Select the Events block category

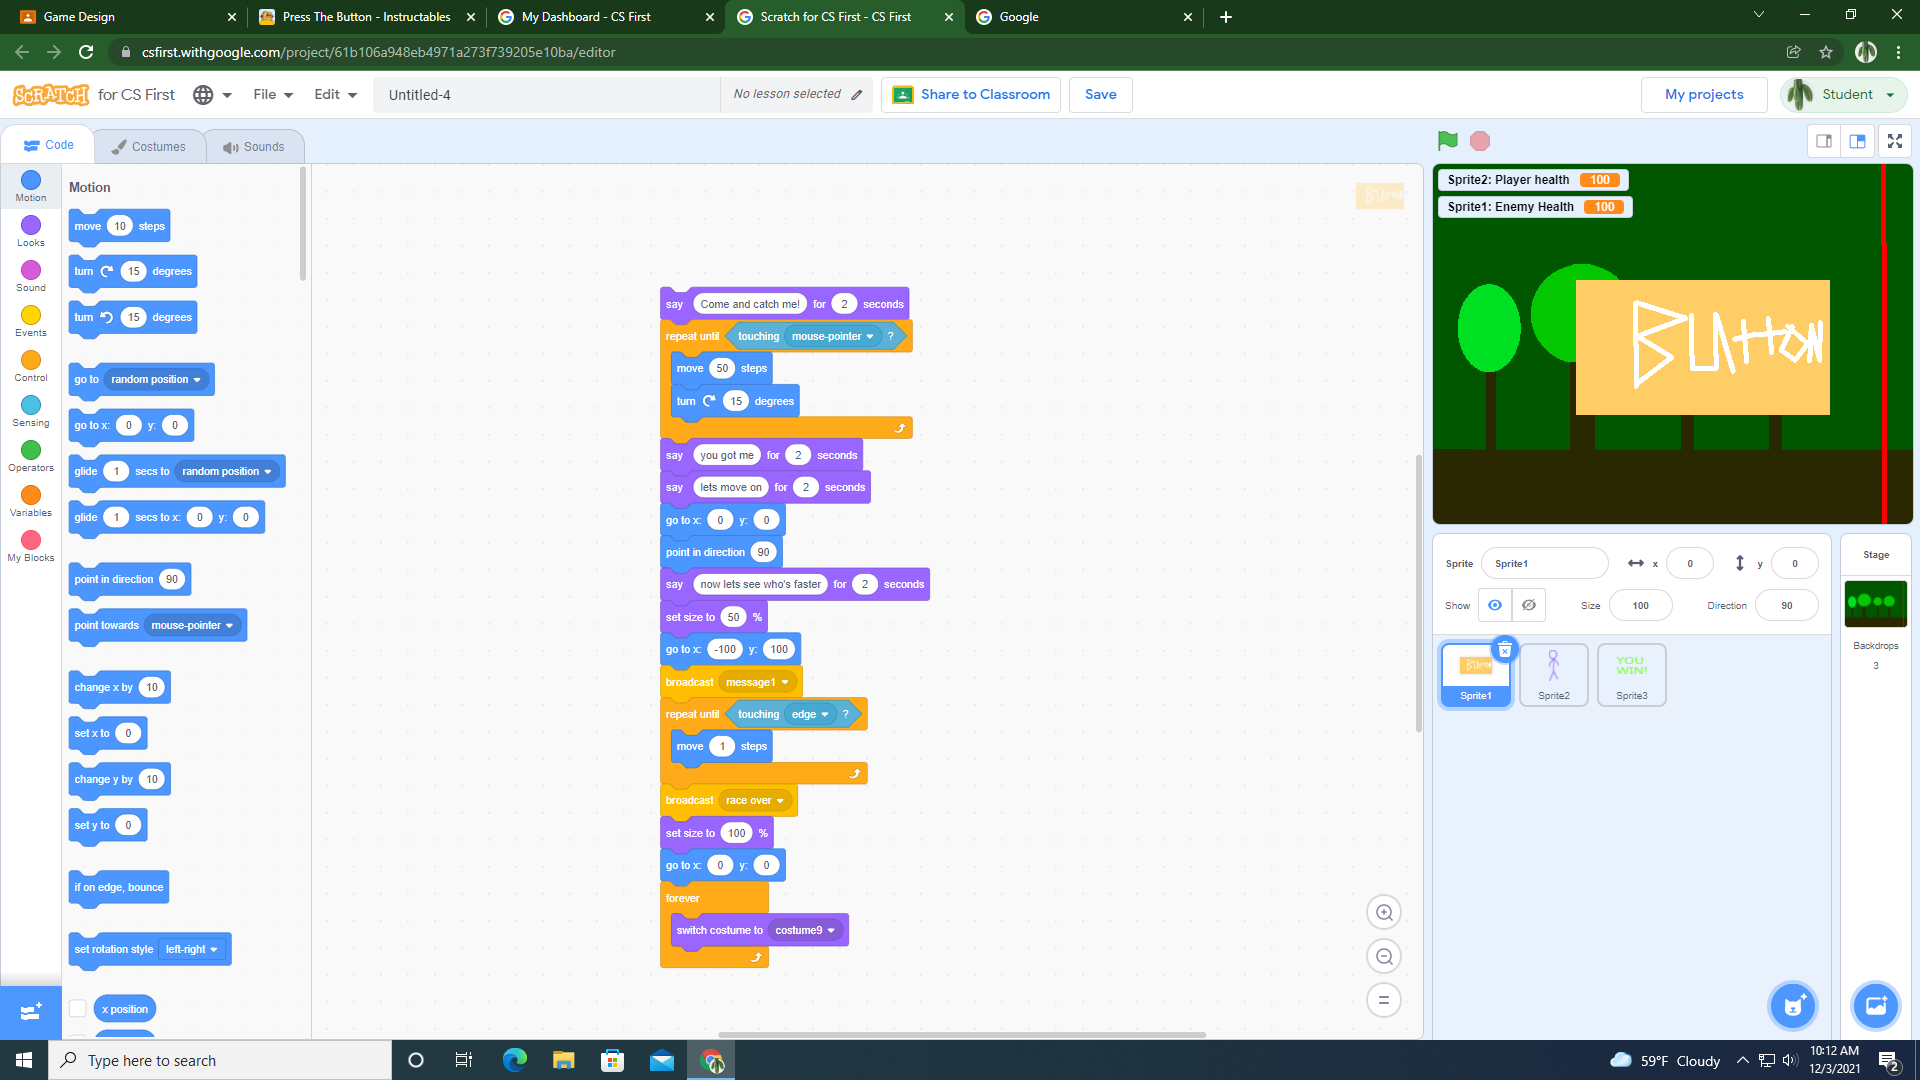[30, 321]
